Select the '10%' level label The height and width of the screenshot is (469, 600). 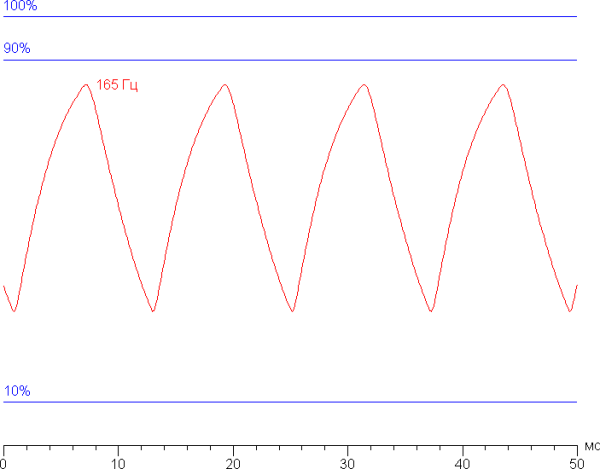point(17,391)
